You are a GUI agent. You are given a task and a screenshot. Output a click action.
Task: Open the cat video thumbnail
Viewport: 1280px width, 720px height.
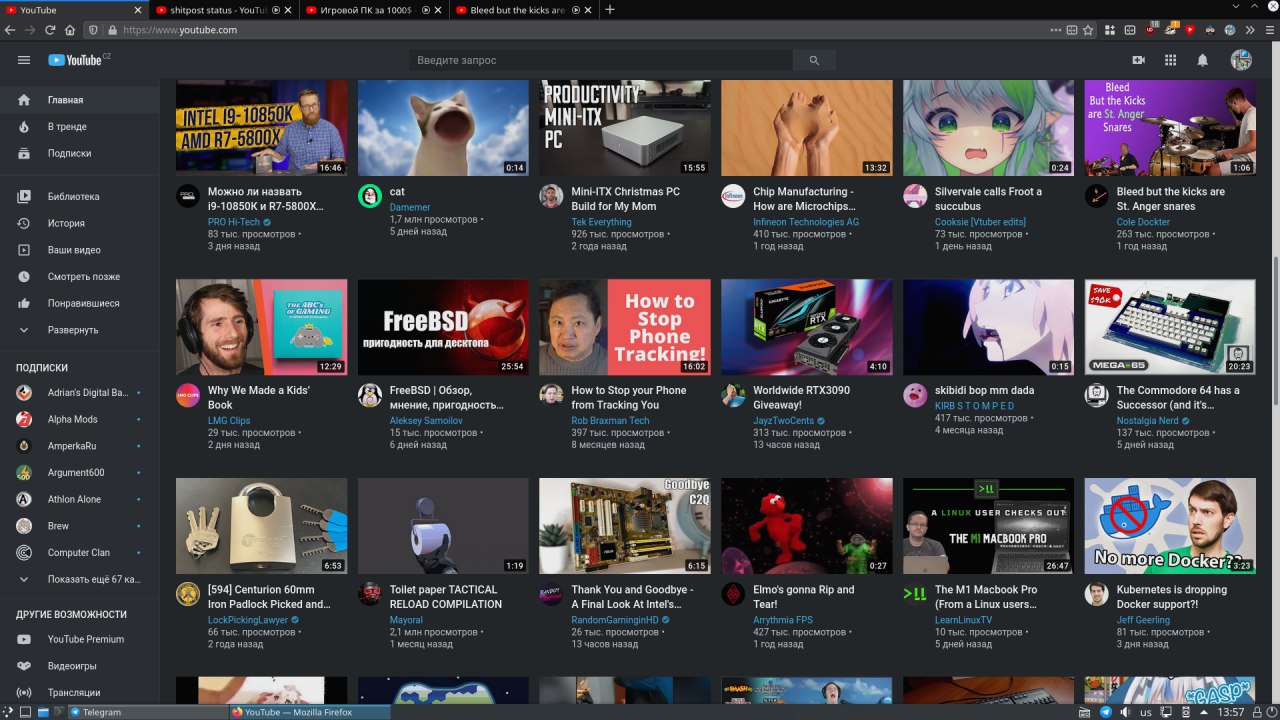click(x=443, y=127)
